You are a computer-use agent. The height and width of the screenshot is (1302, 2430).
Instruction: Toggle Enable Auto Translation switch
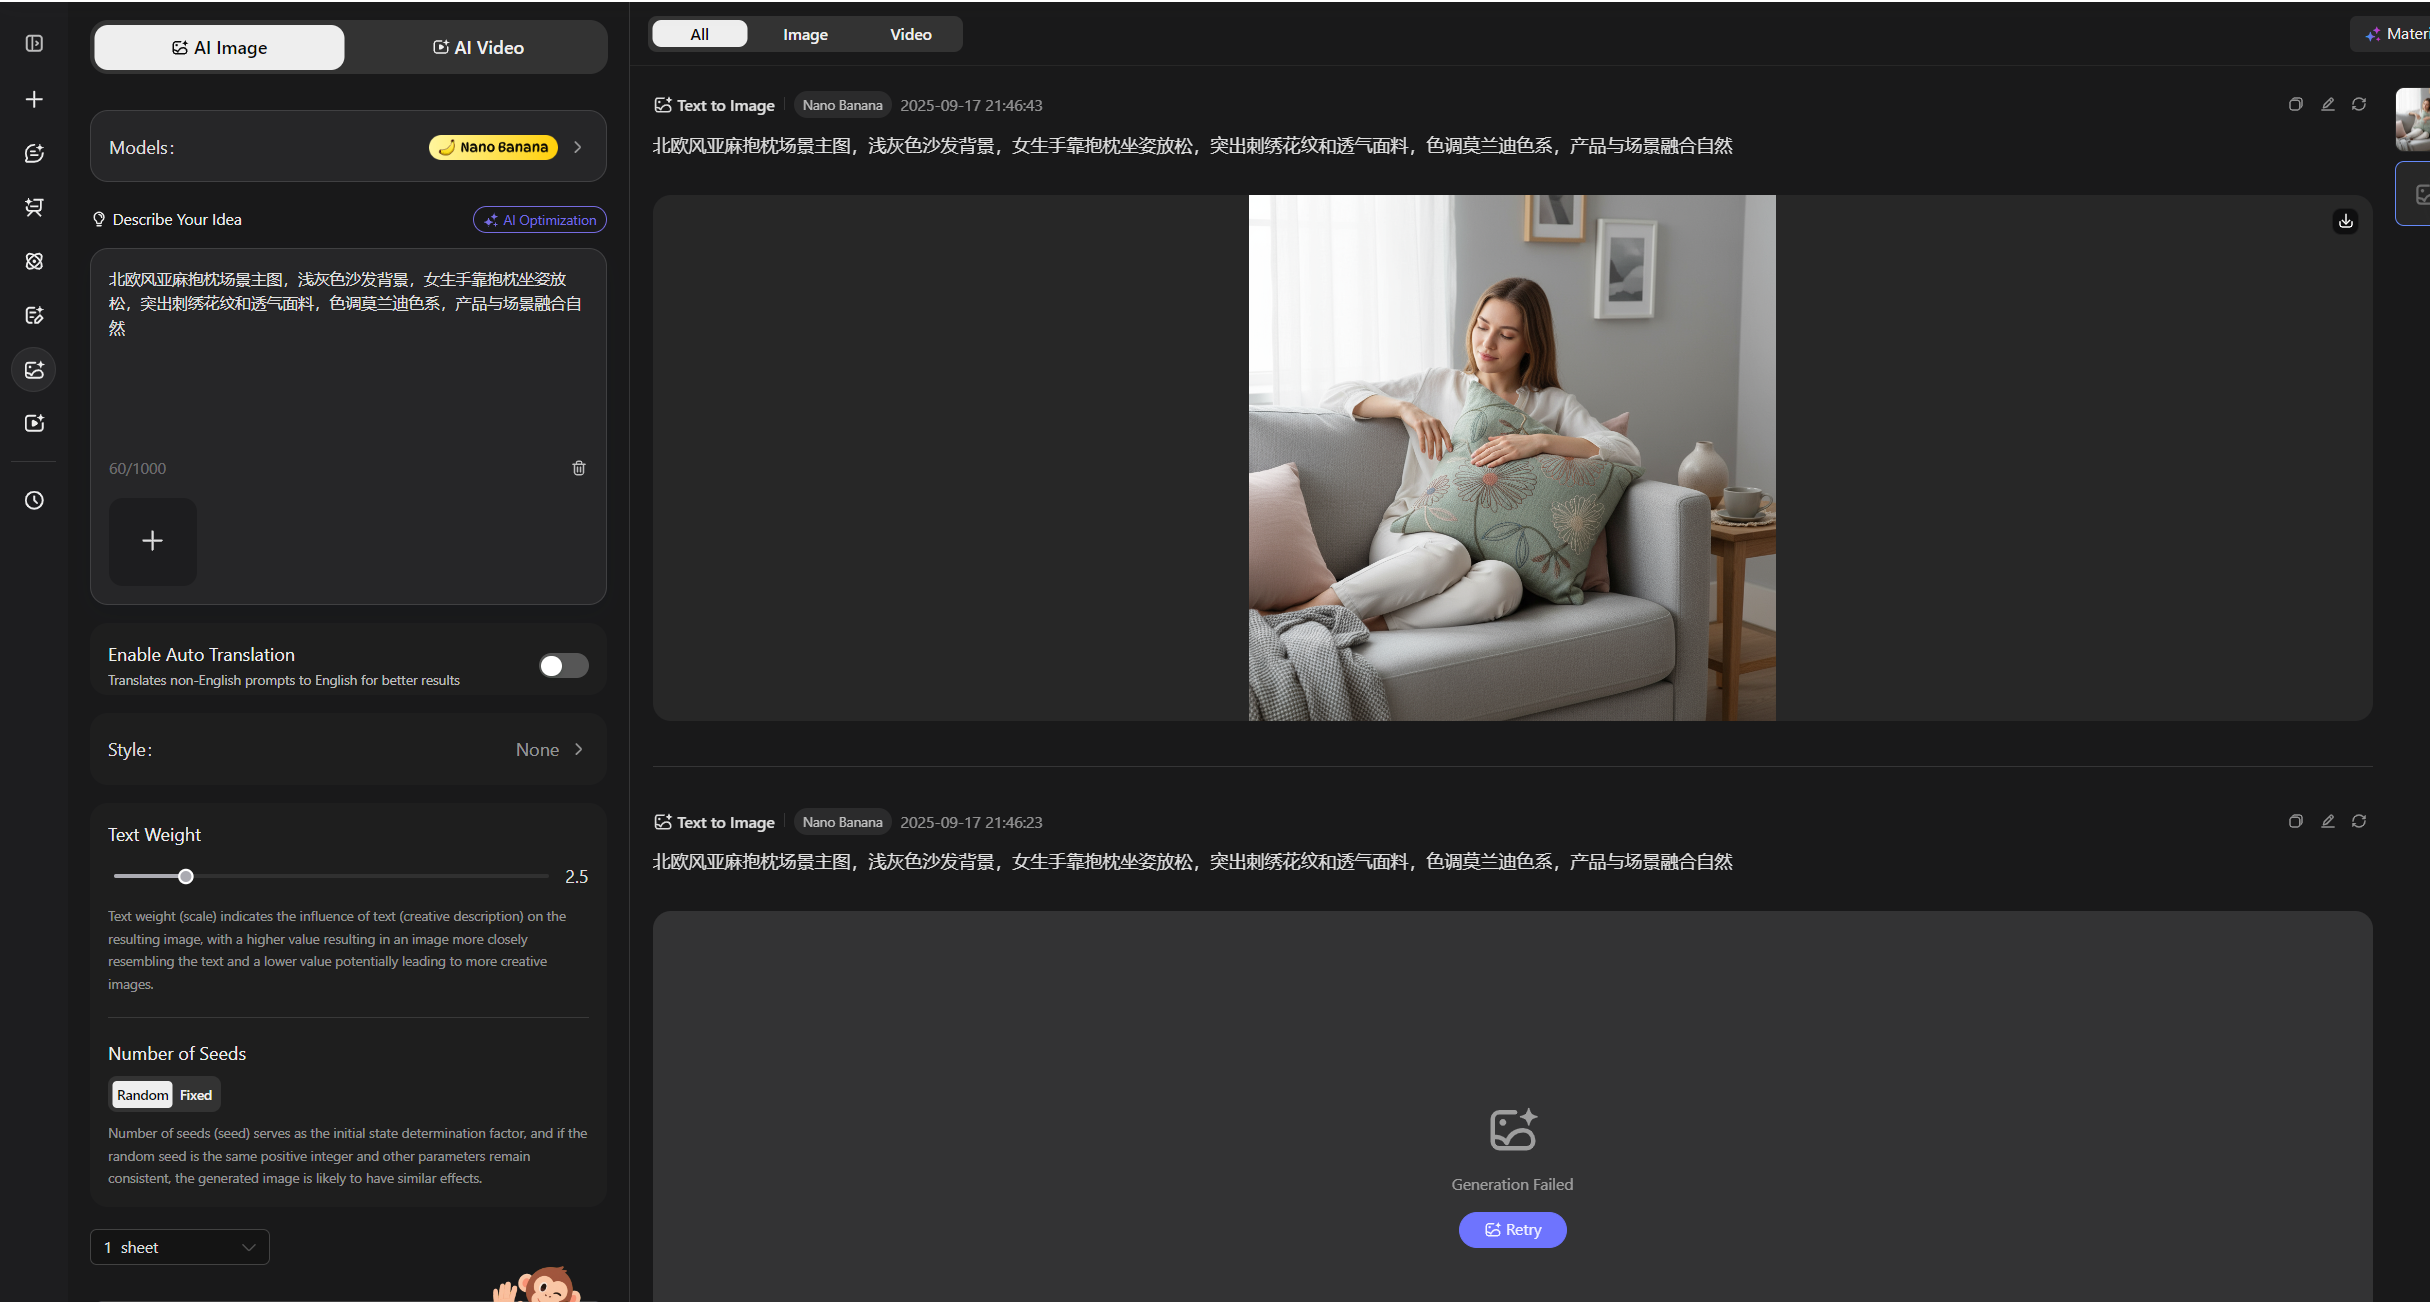point(563,666)
